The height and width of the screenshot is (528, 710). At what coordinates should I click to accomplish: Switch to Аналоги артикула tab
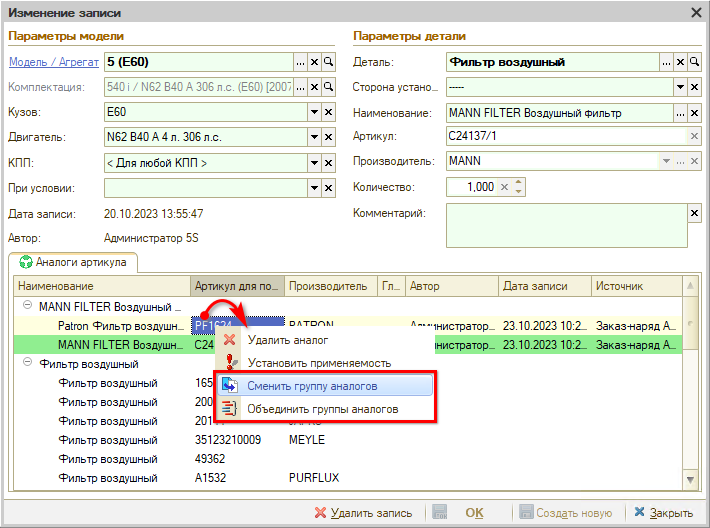click(x=73, y=262)
